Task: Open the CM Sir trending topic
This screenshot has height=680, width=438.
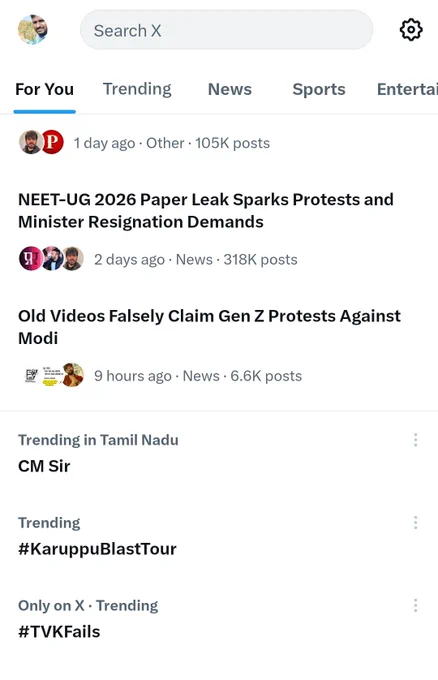Action: pos(44,466)
